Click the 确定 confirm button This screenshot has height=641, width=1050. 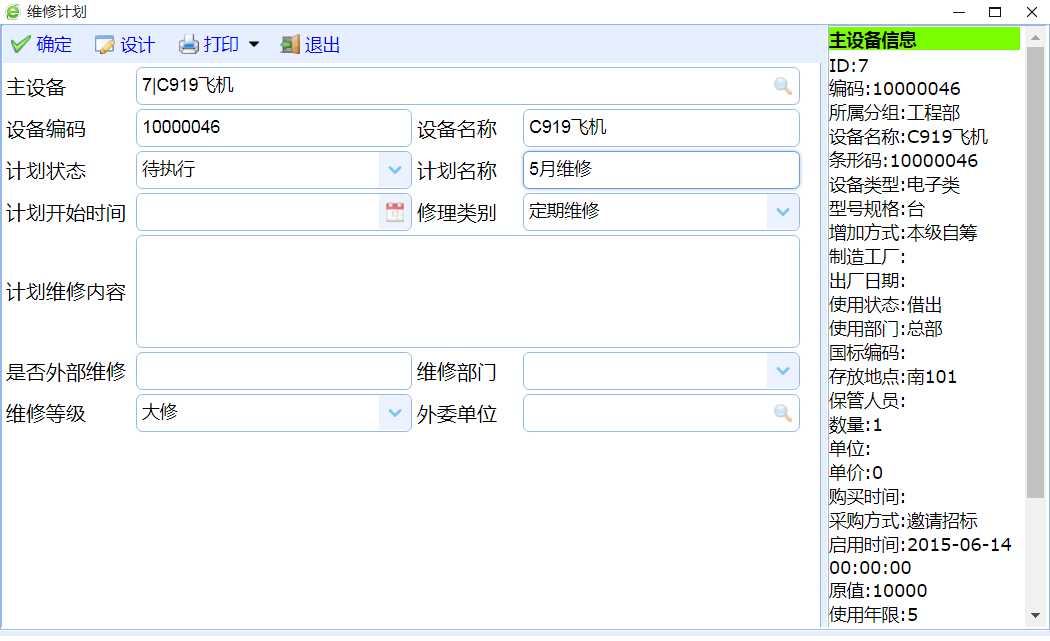[42, 45]
